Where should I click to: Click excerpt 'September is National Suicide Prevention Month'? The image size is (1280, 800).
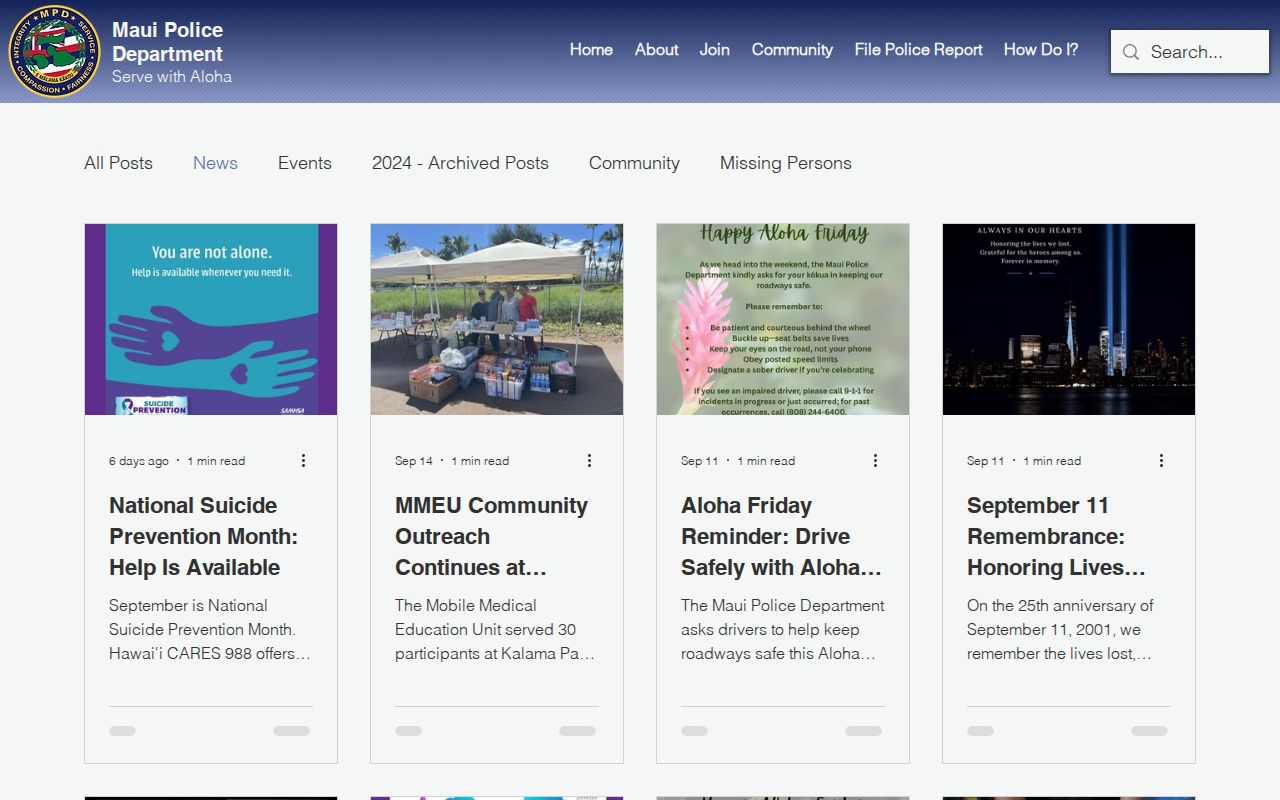coord(210,629)
